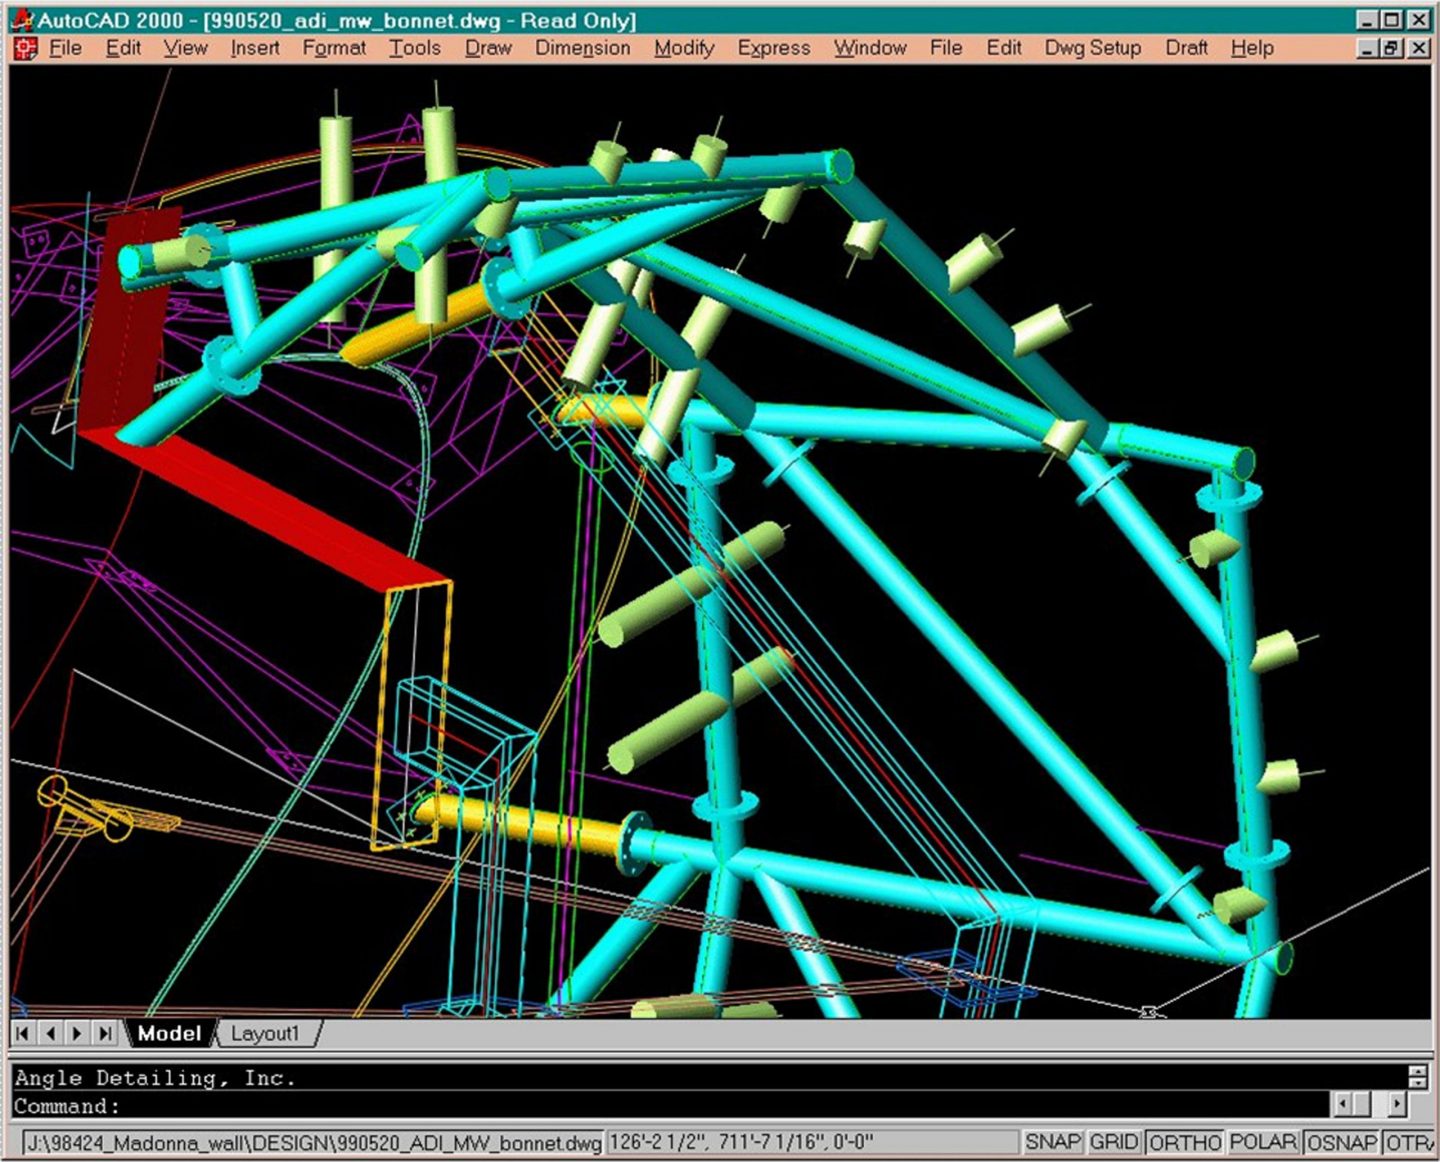The height and width of the screenshot is (1162, 1440).
Task: Click the Dwg Setup menu item
Action: pos(1092,48)
